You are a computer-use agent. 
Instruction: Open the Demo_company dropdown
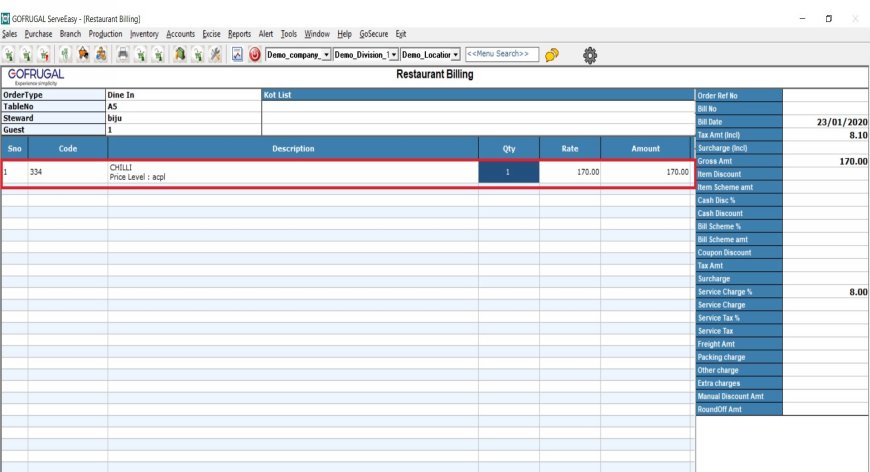(x=298, y=55)
